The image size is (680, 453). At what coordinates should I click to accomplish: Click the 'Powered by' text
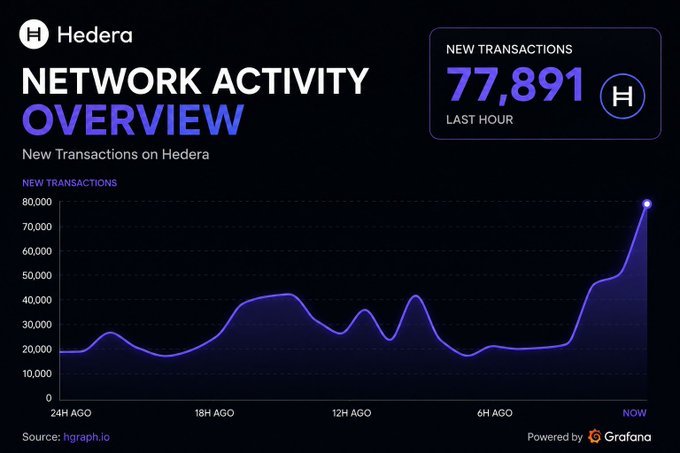[555, 437]
